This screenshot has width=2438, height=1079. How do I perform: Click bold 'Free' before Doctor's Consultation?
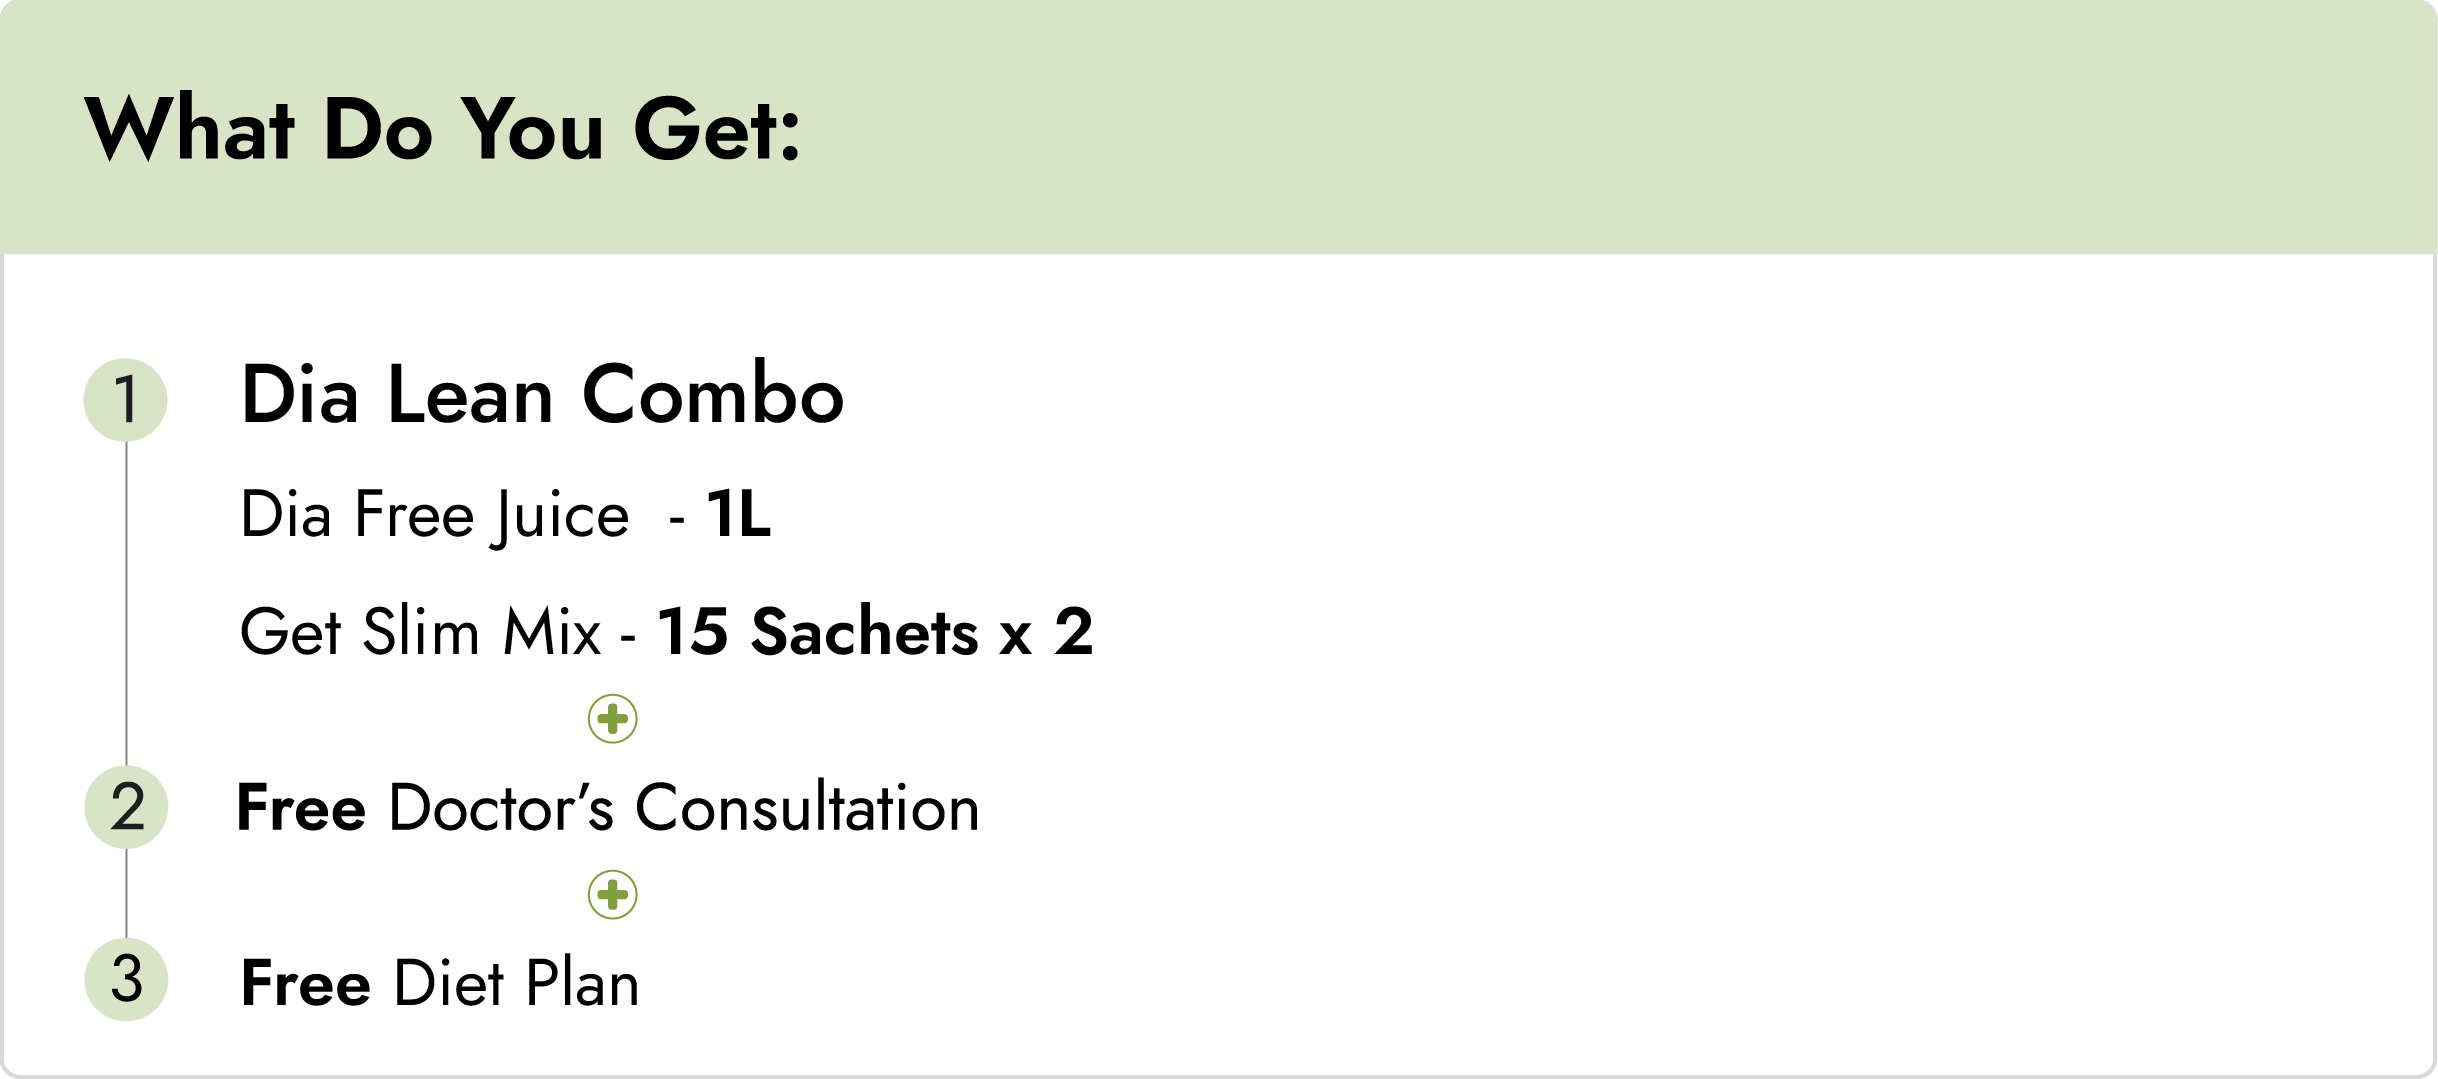[301, 808]
